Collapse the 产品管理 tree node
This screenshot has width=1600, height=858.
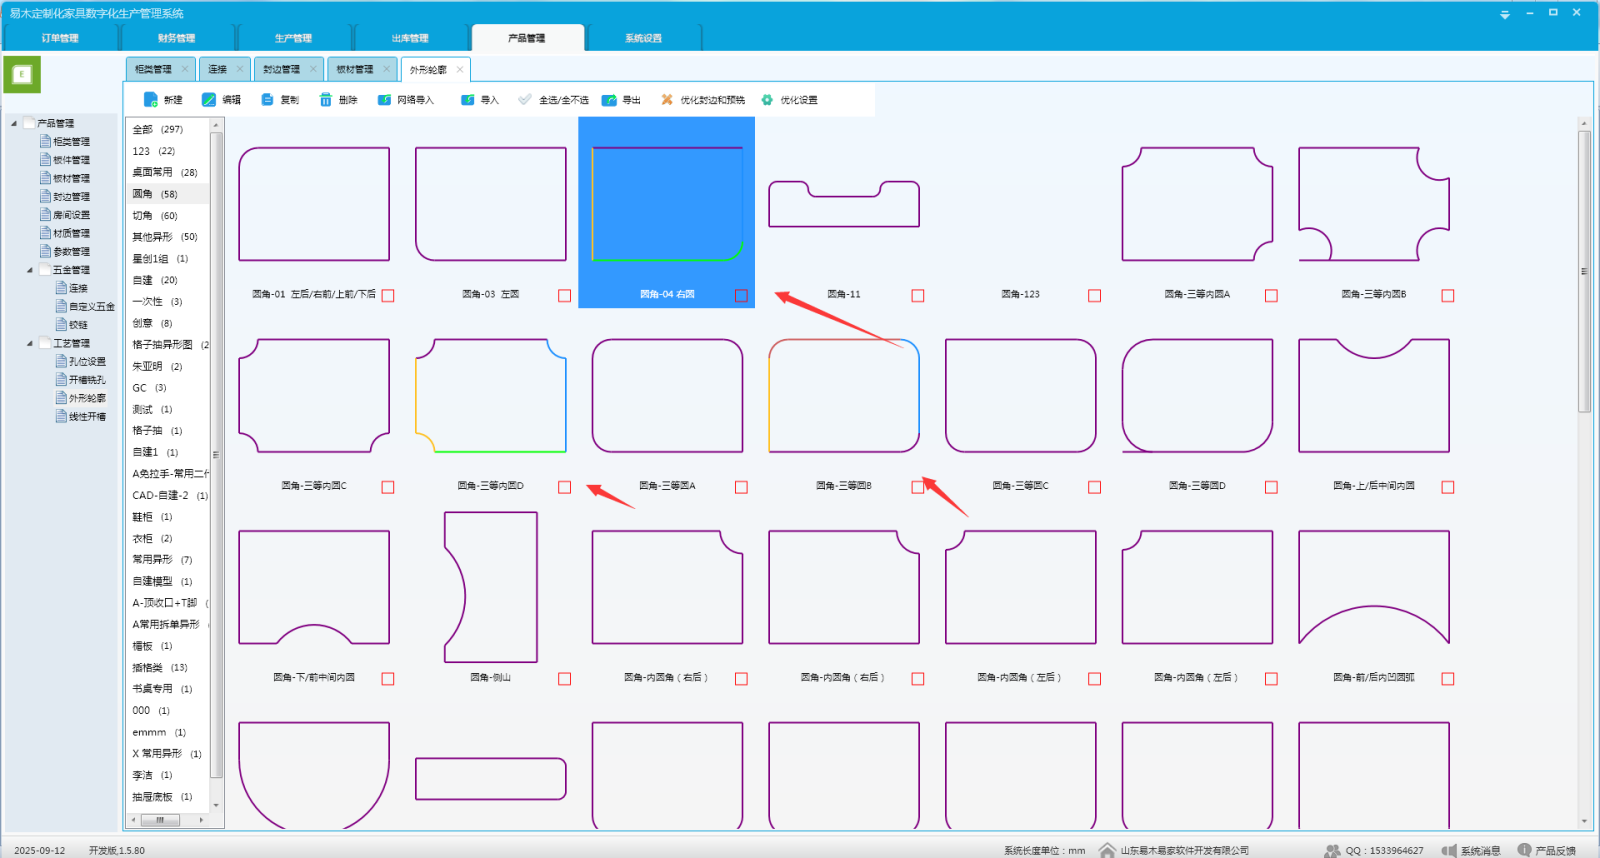click(14, 123)
